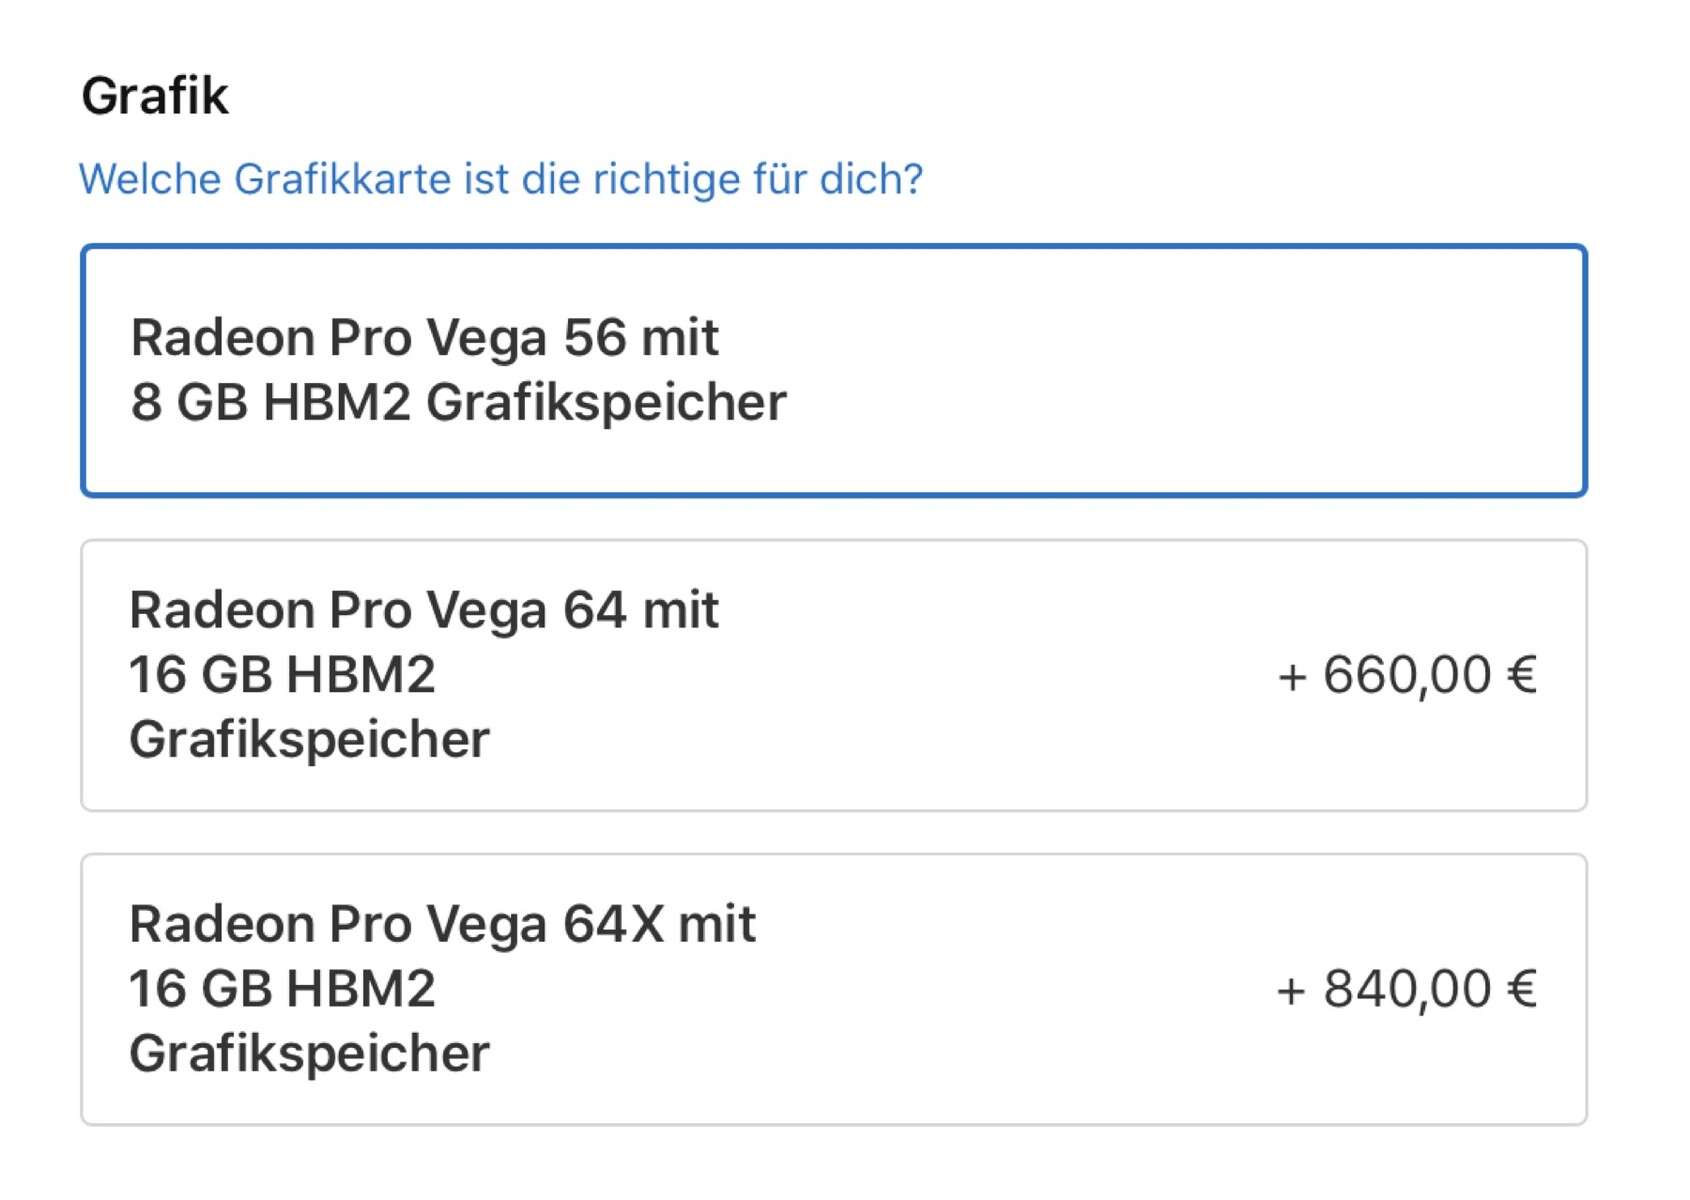Click '16 GB HBM2' in the Vega 64X card

(282, 989)
